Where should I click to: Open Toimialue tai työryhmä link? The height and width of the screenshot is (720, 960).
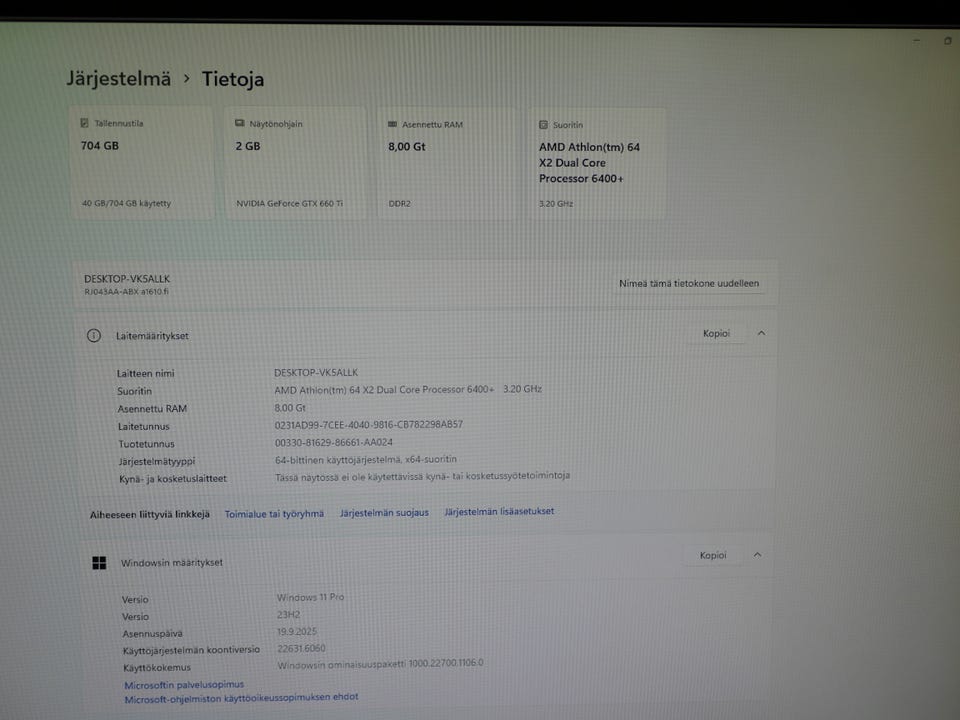(274, 514)
